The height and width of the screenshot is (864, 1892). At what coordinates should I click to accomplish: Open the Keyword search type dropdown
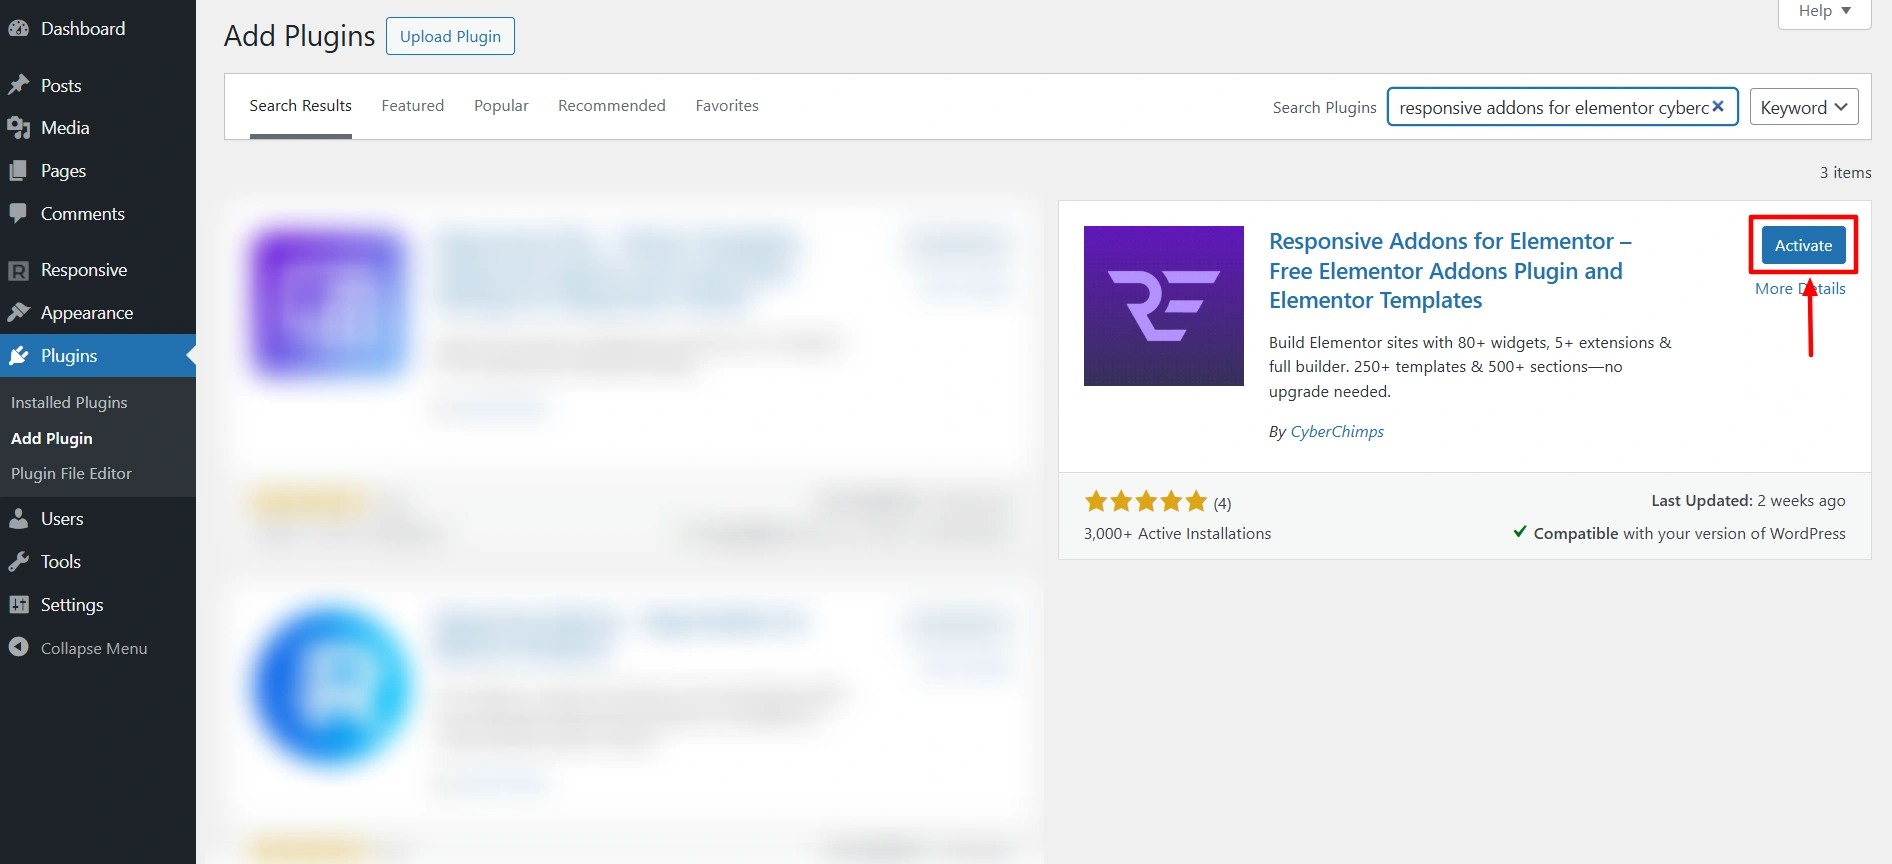tap(1804, 107)
